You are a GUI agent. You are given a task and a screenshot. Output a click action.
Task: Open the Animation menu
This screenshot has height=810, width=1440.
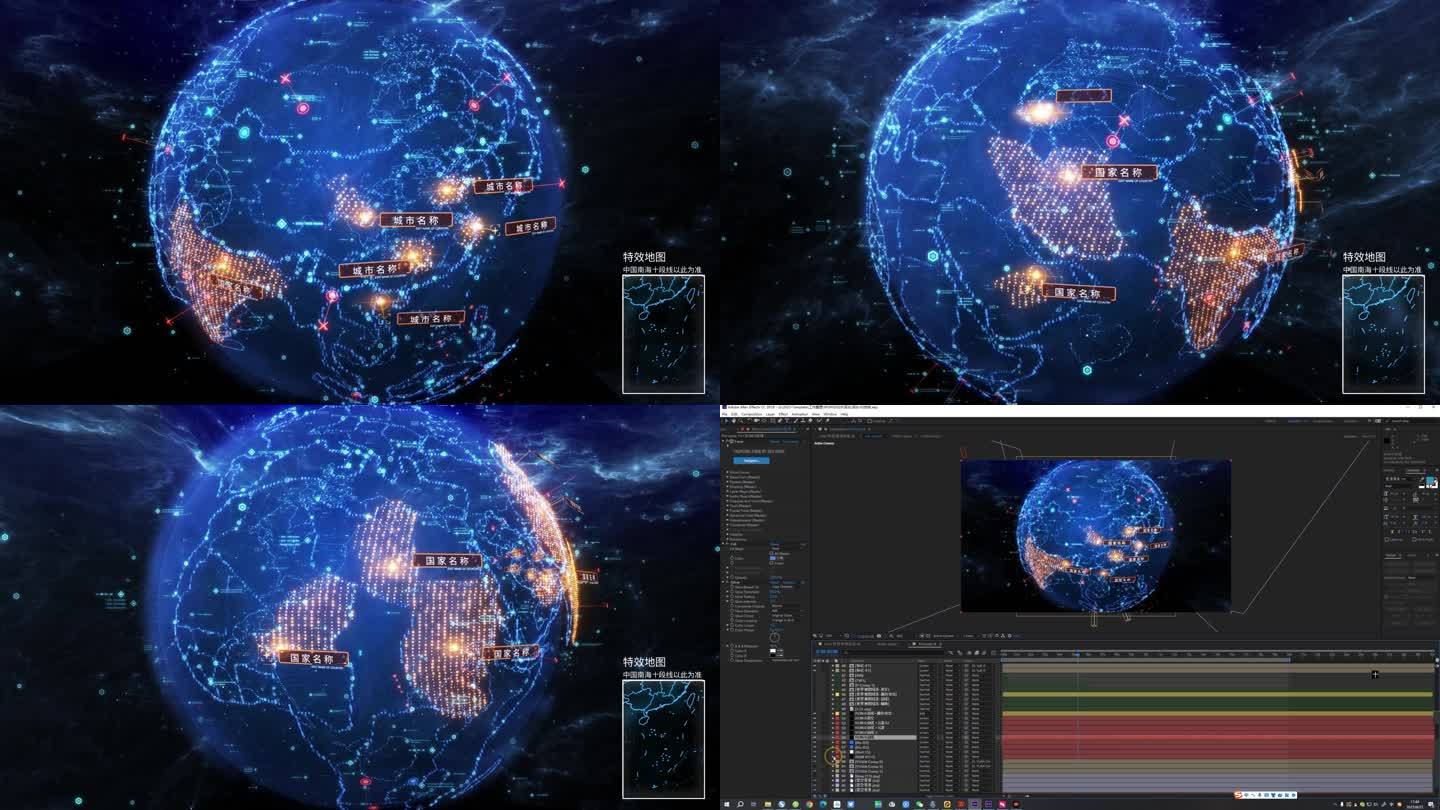click(799, 414)
